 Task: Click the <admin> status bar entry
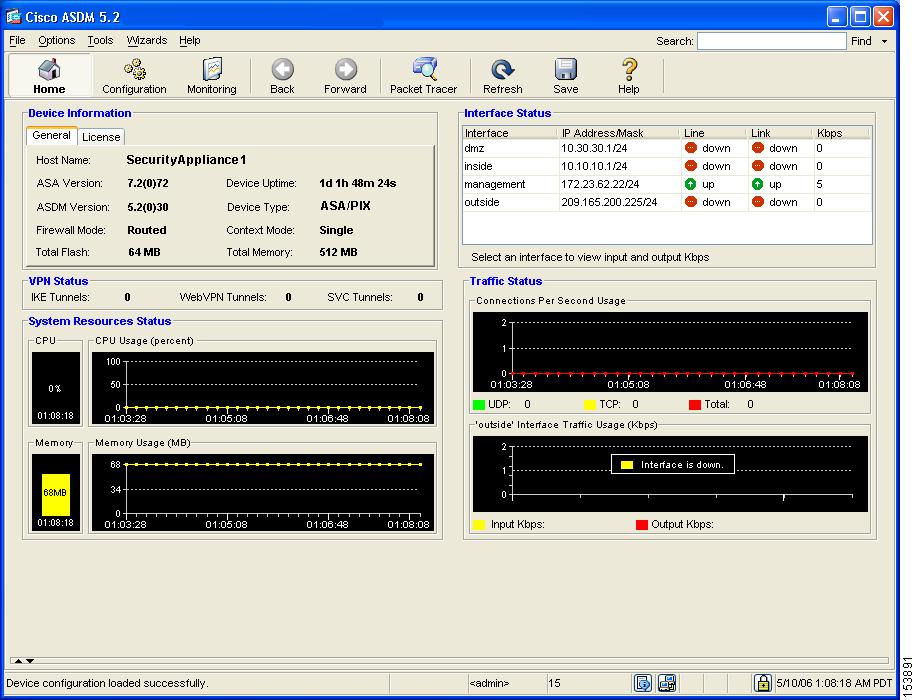tap(489, 683)
